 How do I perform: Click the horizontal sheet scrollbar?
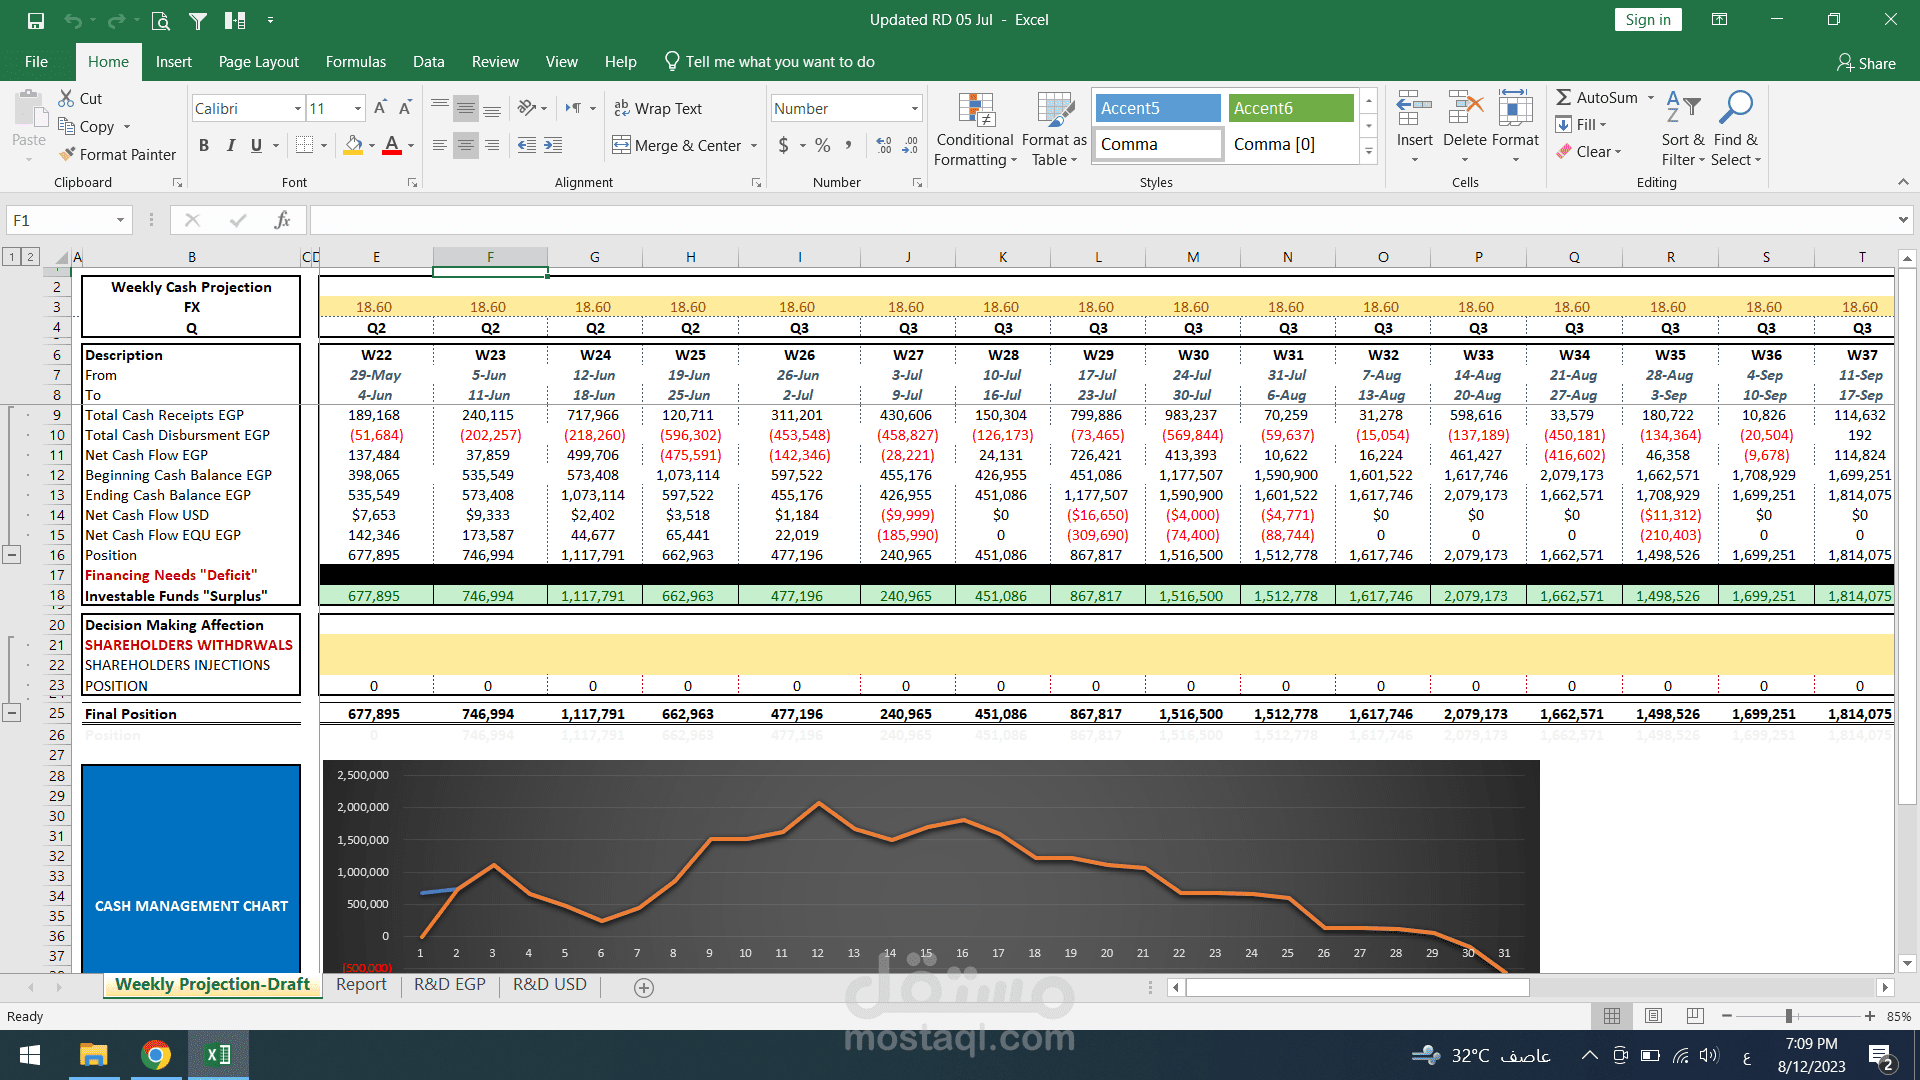1357,988
